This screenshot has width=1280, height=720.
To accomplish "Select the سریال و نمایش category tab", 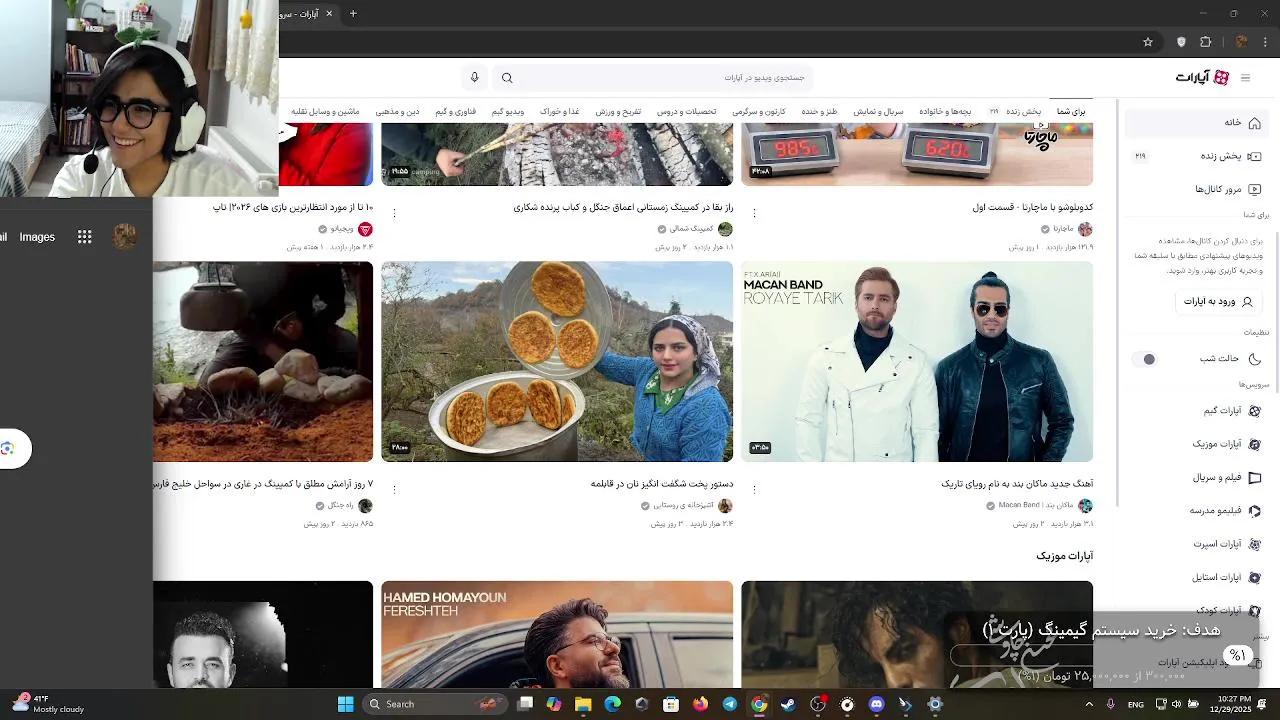I will [878, 111].
